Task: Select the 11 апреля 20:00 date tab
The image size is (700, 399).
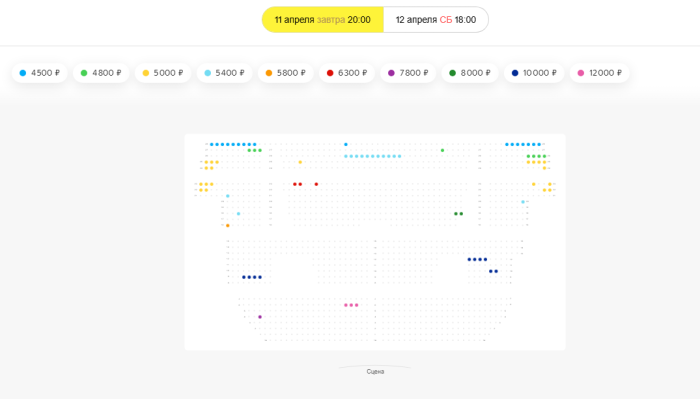Action: (x=322, y=20)
